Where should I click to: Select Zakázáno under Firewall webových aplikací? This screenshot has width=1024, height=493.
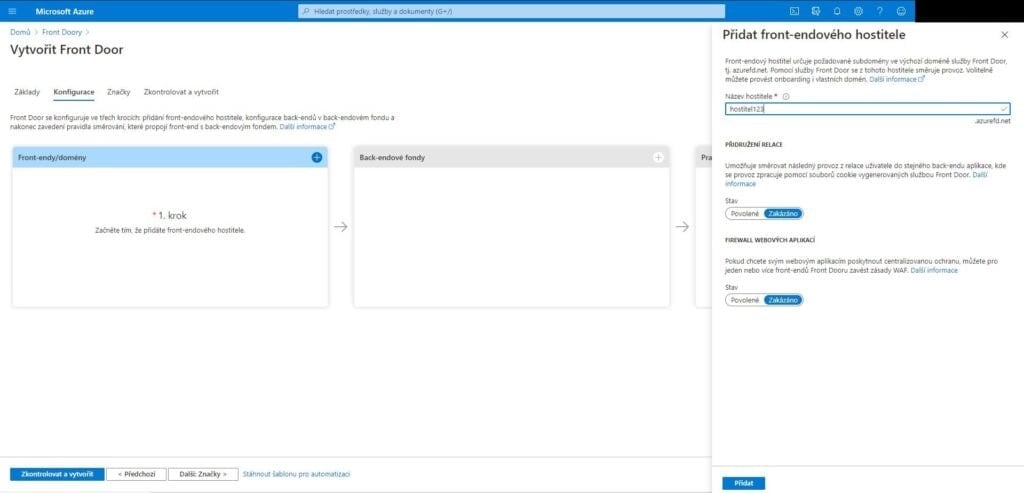782,300
